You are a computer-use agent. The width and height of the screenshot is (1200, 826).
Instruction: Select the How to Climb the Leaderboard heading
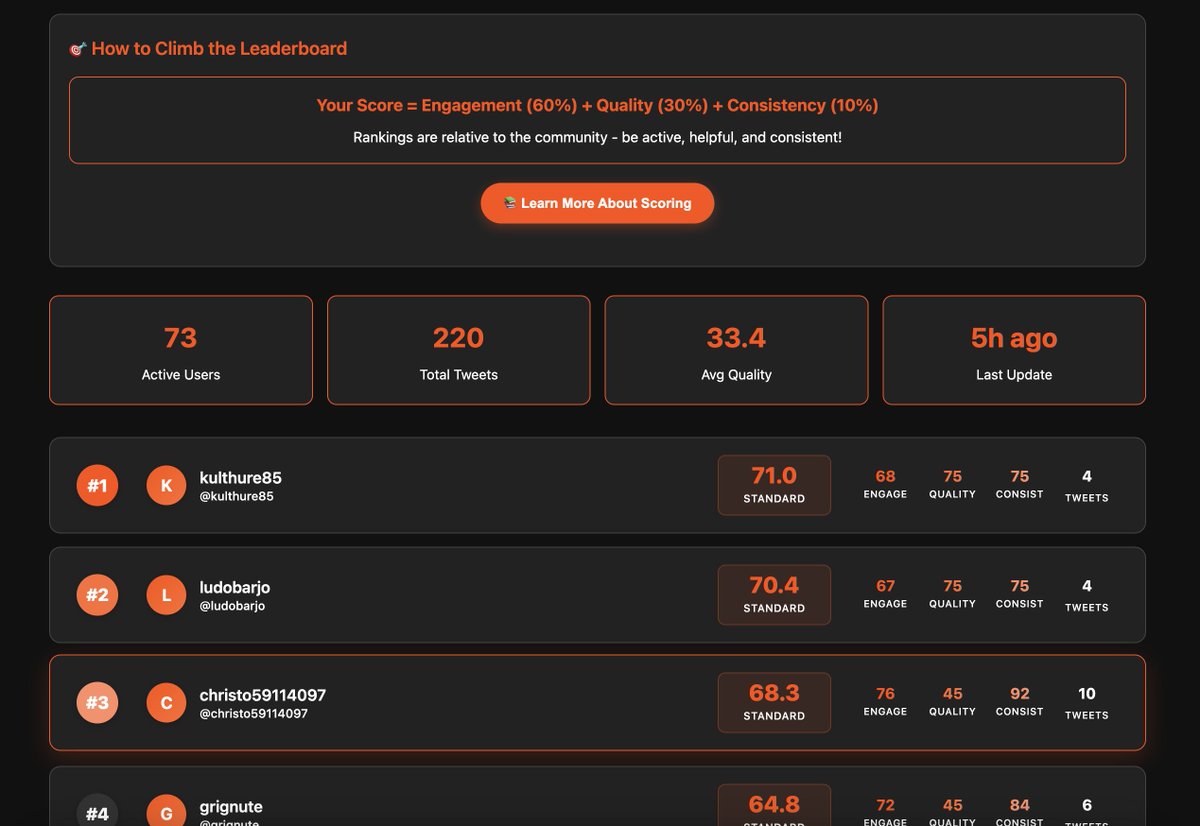(x=219, y=48)
